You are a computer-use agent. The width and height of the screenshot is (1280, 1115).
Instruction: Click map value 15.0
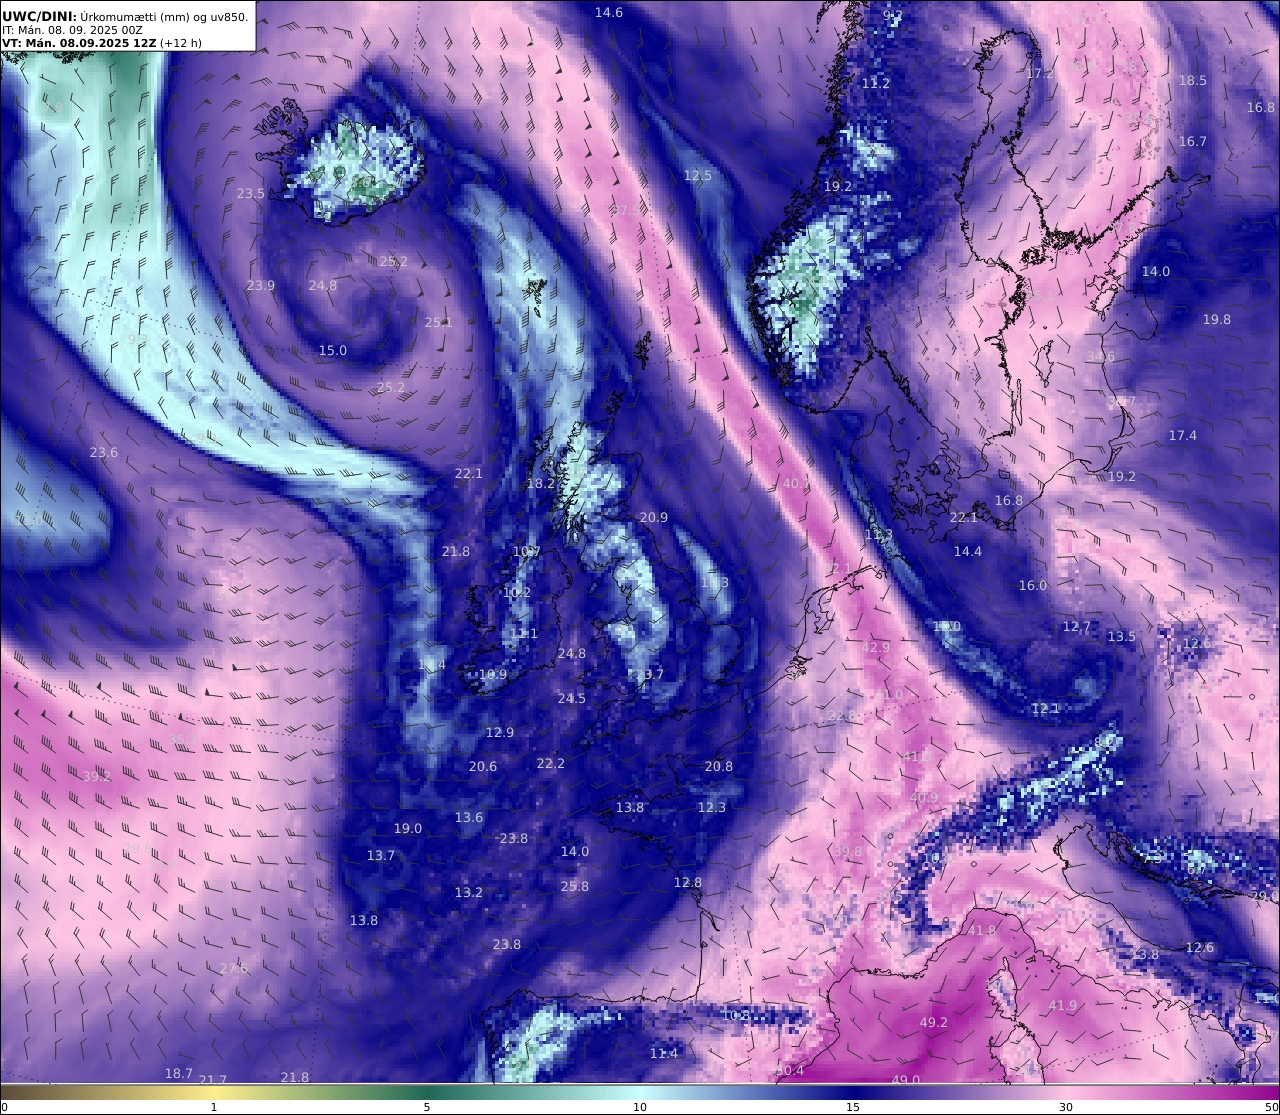coord(333,351)
